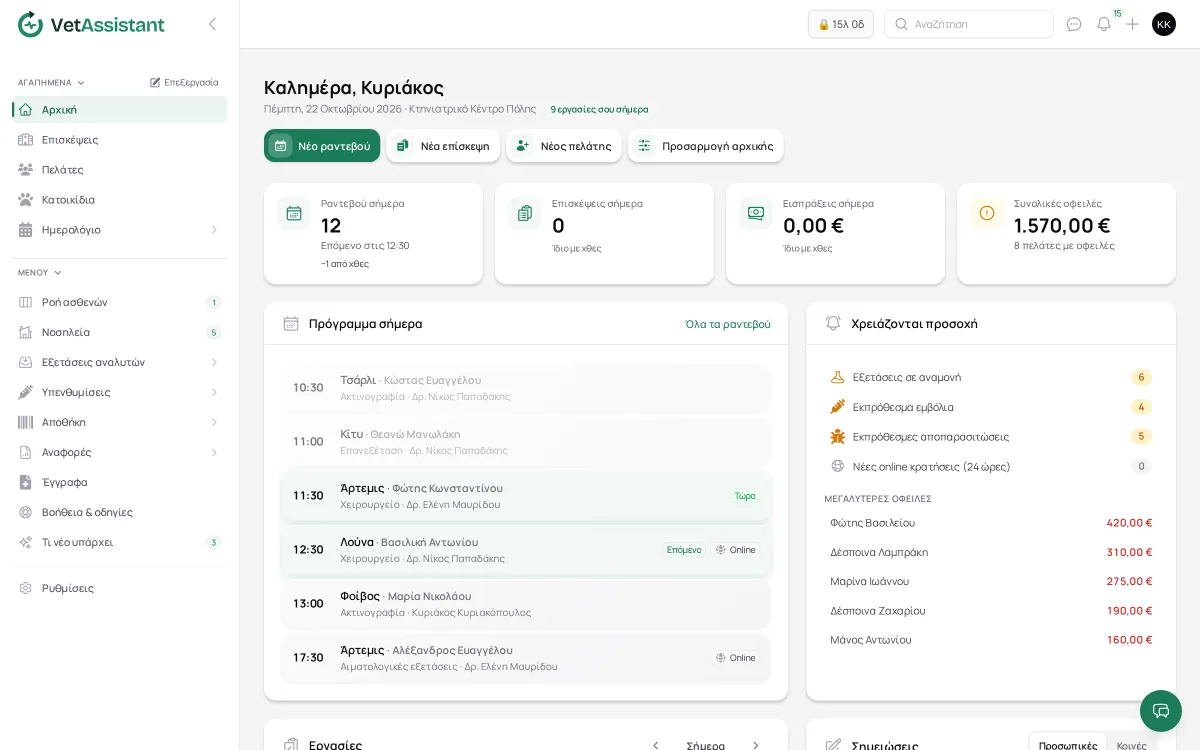Click the session lock timer 15λ 0δ
This screenshot has height=750, width=1200.
point(841,24)
